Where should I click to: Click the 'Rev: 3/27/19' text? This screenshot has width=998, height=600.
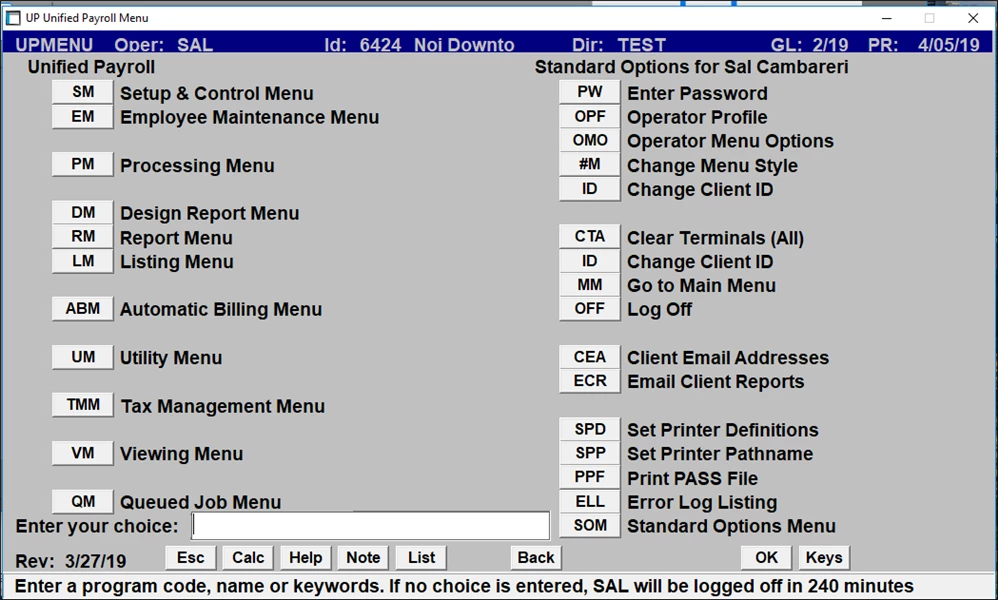[71, 561]
